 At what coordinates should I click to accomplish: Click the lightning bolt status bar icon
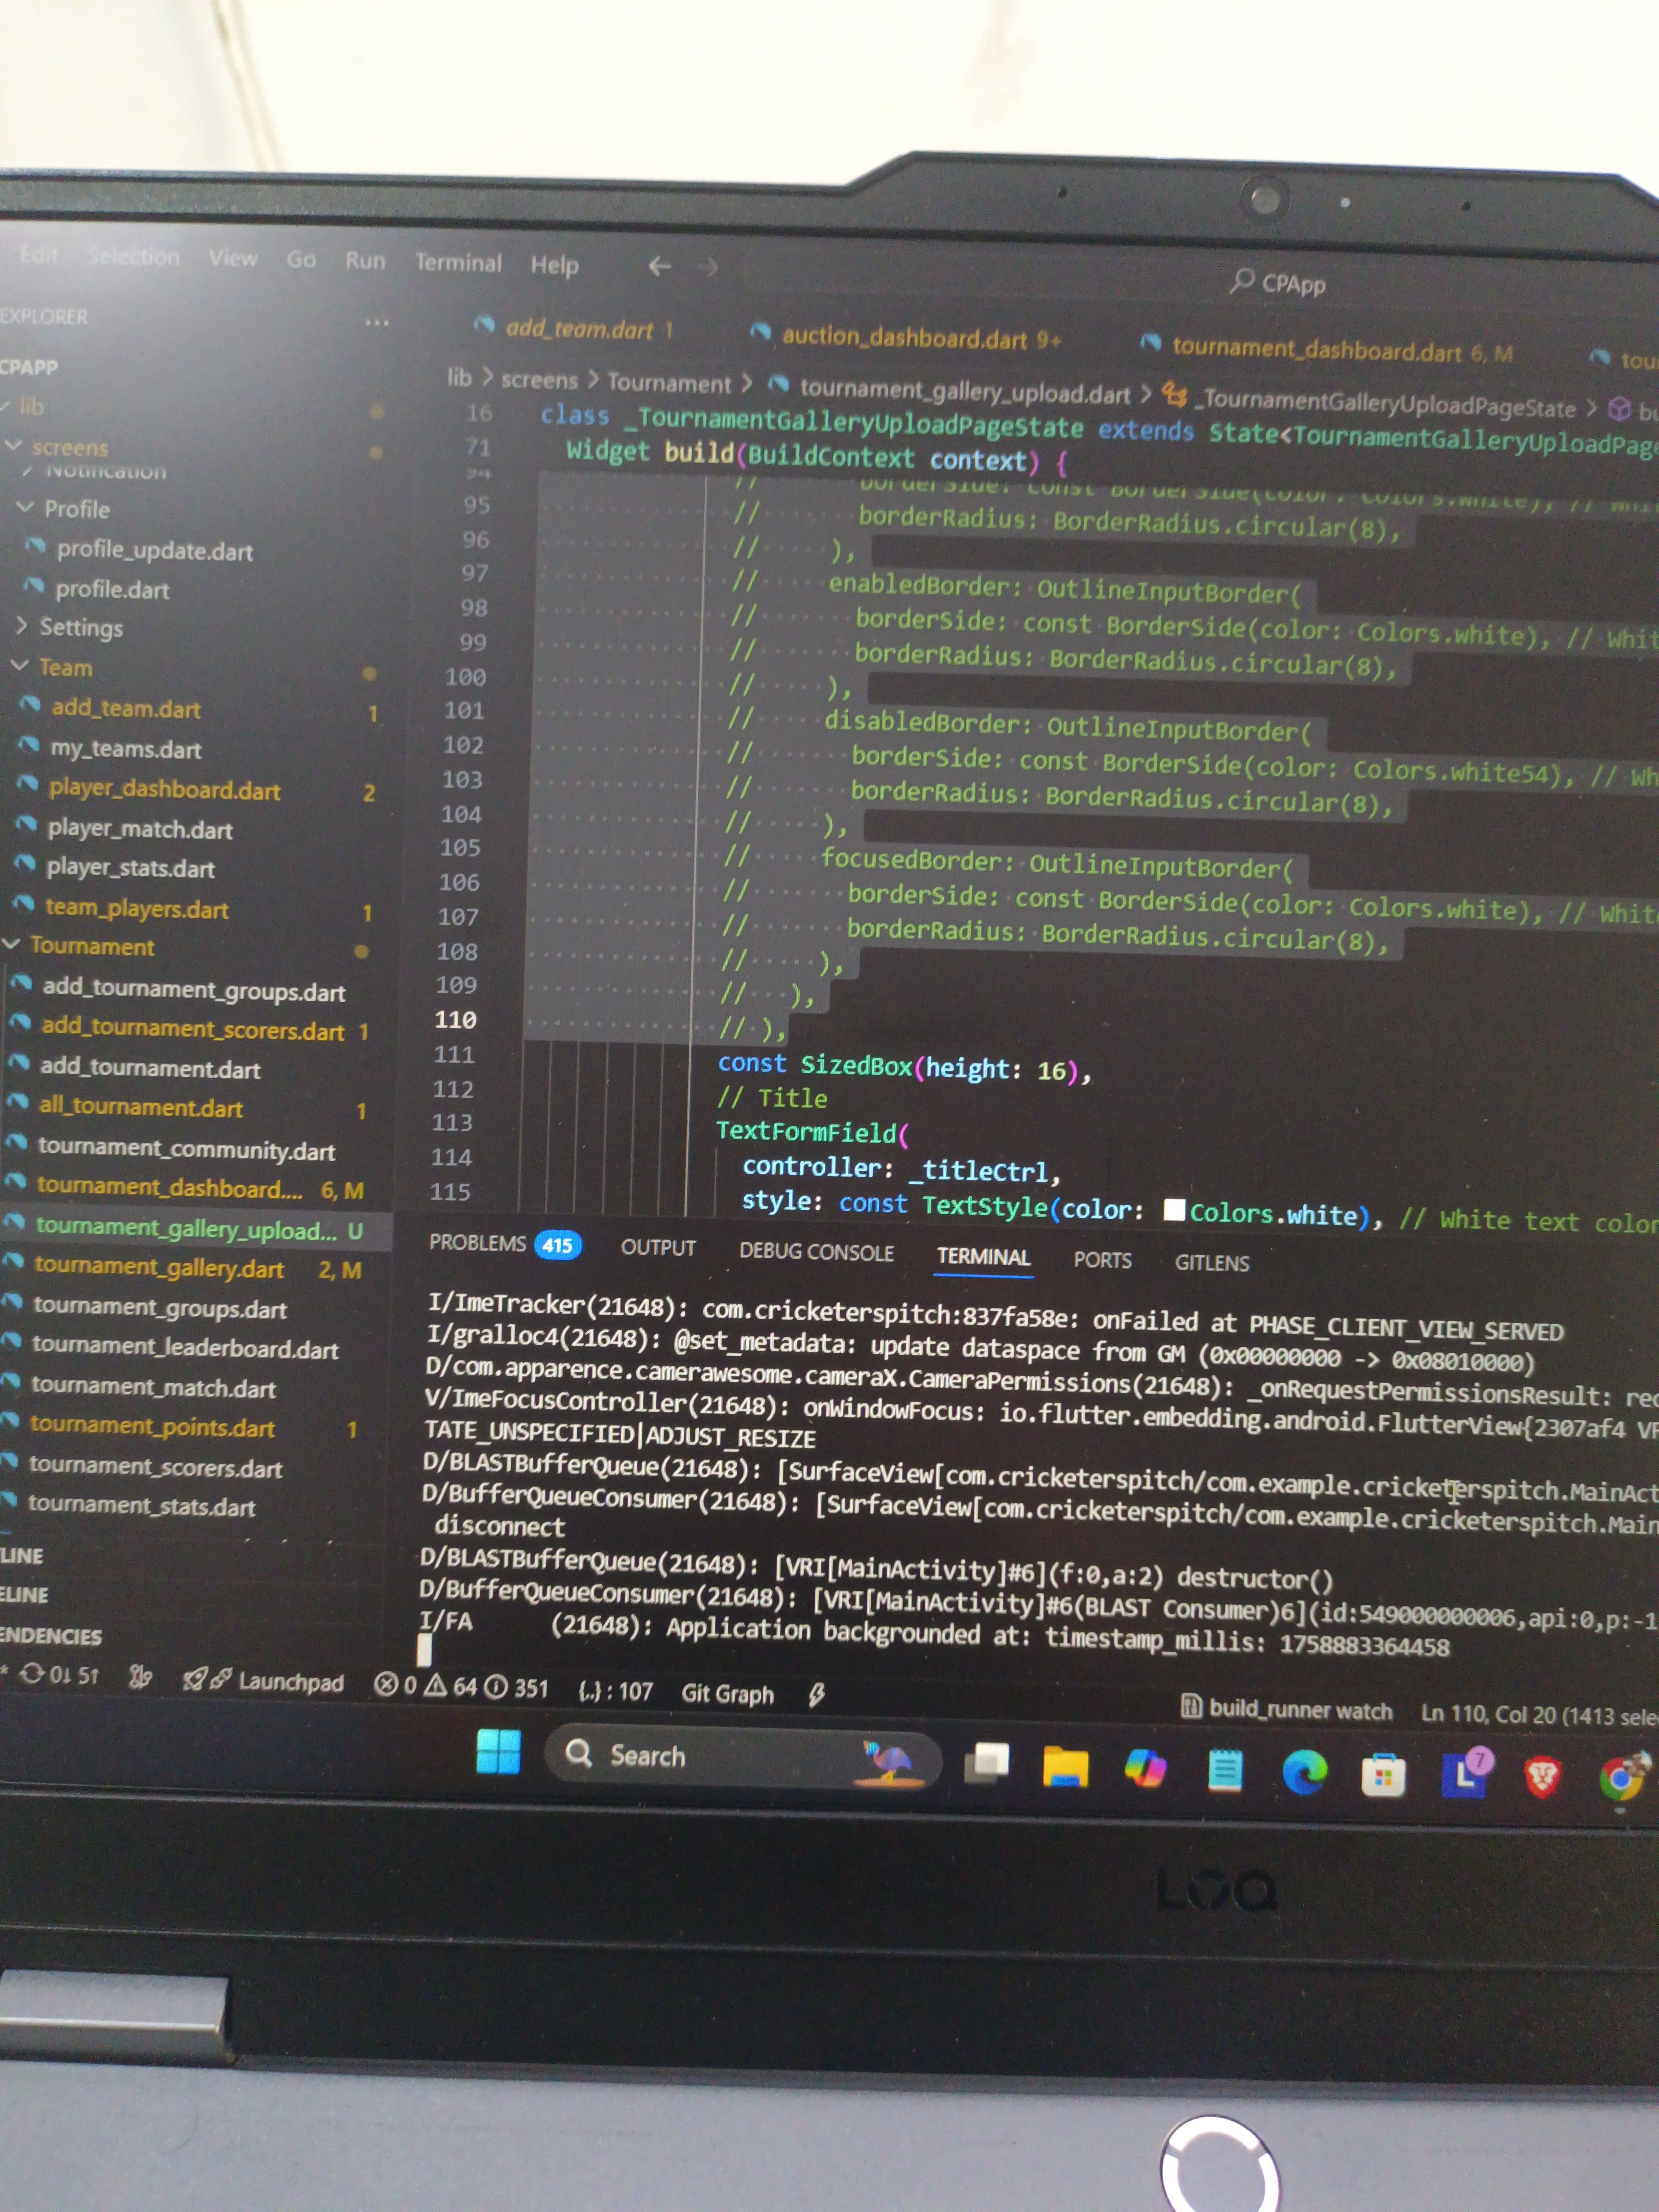click(x=816, y=1694)
